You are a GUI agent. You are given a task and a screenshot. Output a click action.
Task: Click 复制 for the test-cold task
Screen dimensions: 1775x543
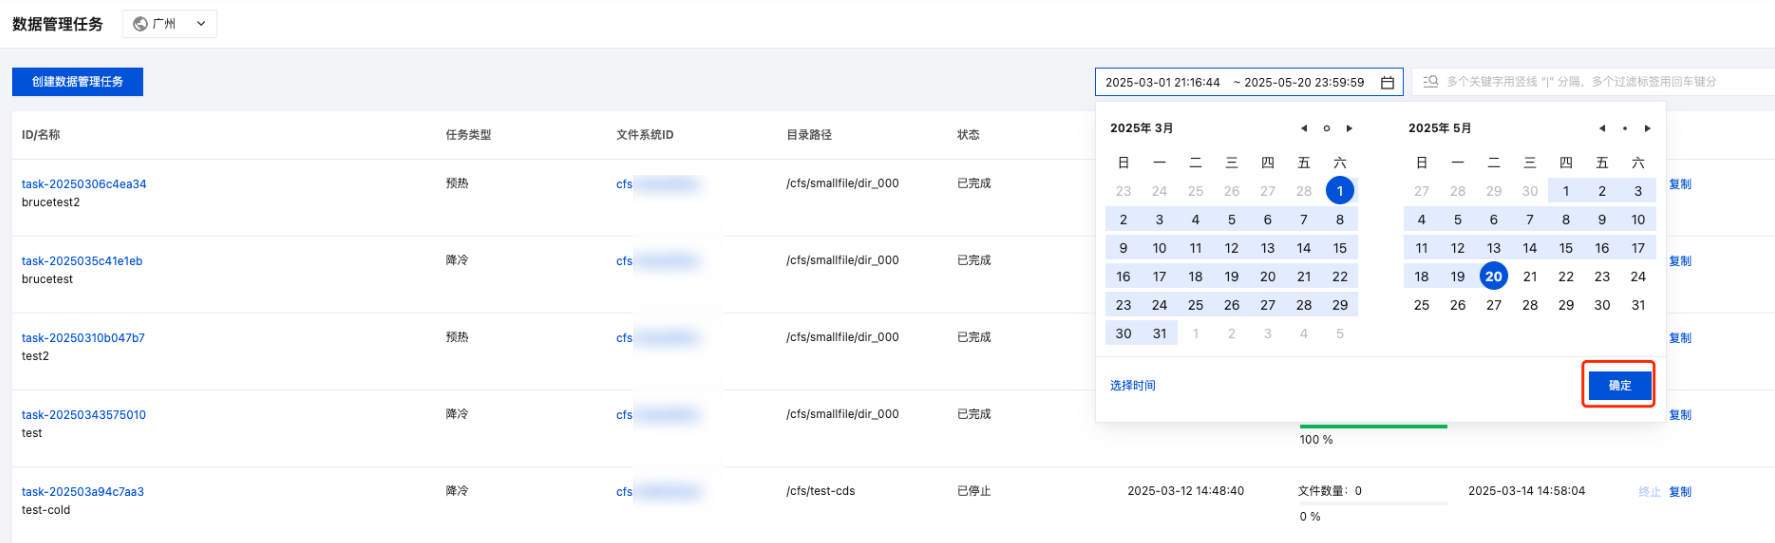[x=1680, y=491]
